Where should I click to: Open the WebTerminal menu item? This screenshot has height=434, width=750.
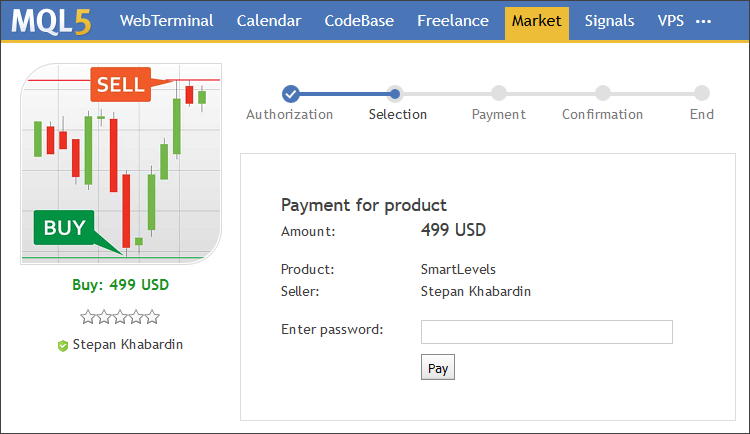[166, 21]
